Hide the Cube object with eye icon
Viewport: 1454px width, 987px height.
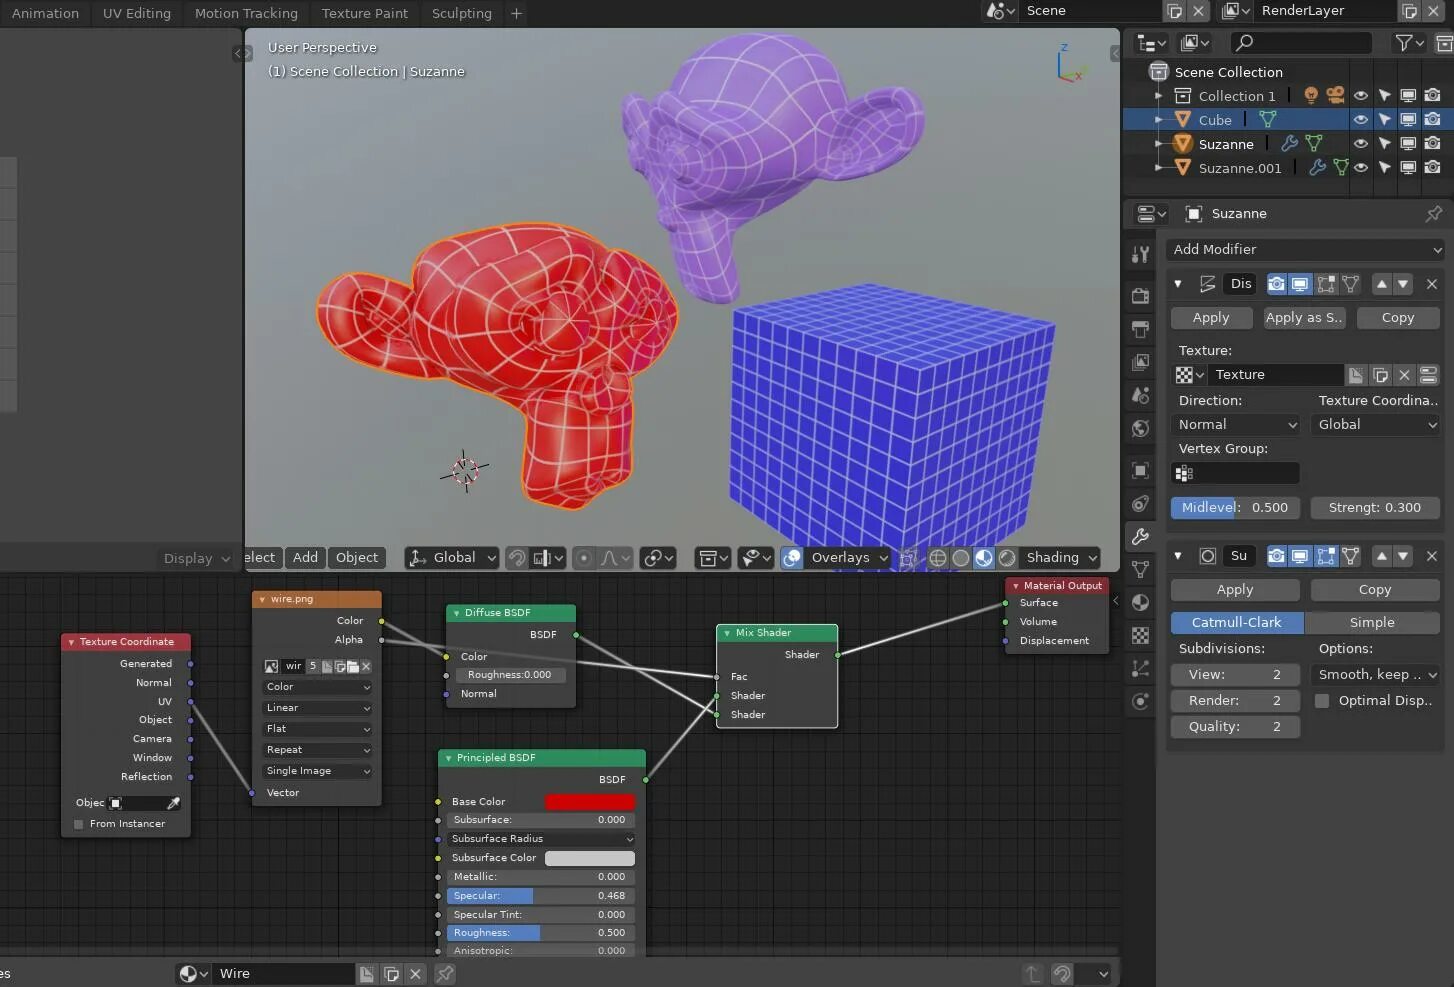tap(1360, 120)
